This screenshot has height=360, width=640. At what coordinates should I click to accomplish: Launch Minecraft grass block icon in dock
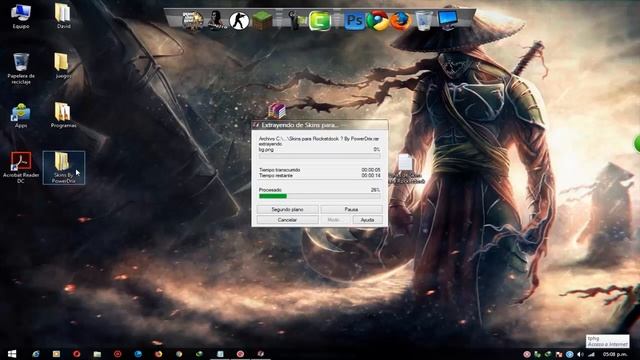pyautogui.click(x=262, y=21)
